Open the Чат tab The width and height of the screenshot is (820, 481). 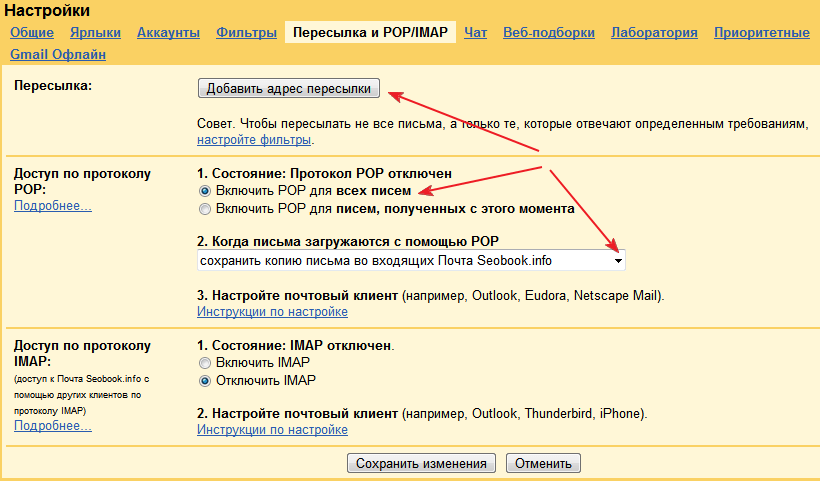coord(475,32)
